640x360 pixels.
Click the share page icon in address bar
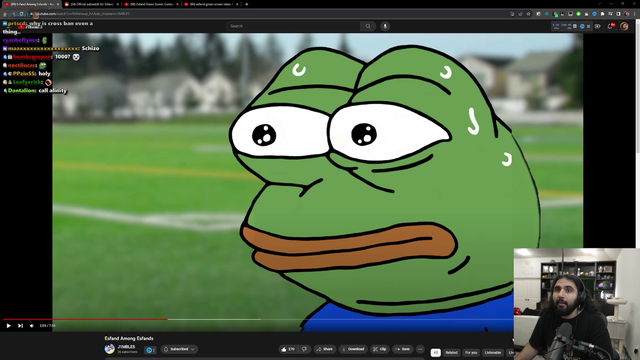click(x=520, y=14)
